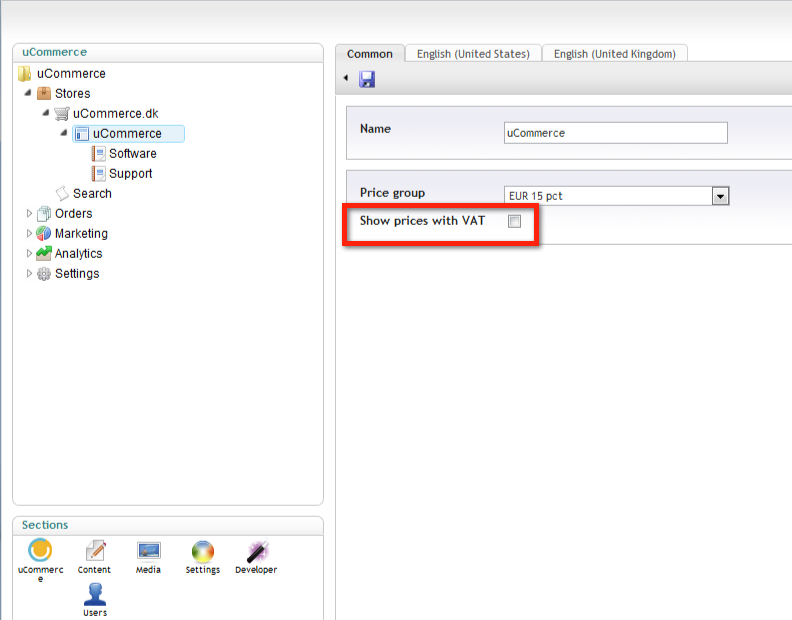The image size is (792, 620).
Task: Click the uCommerce panel header title
Action: coord(55,52)
